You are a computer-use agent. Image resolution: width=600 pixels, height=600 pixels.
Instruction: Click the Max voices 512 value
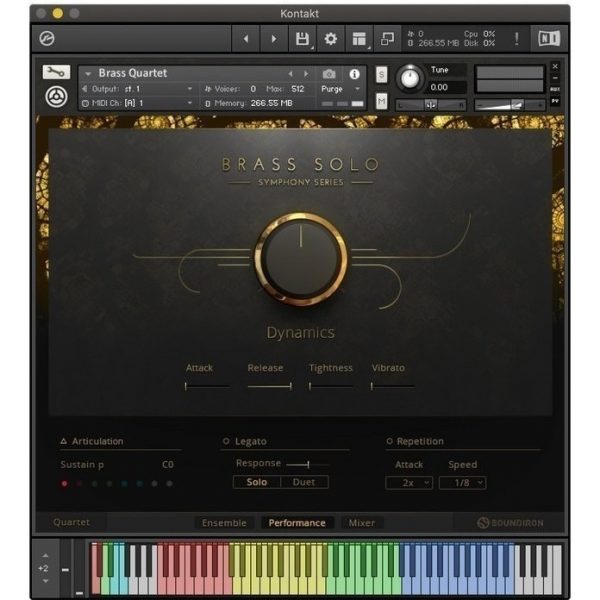(x=298, y=89)
